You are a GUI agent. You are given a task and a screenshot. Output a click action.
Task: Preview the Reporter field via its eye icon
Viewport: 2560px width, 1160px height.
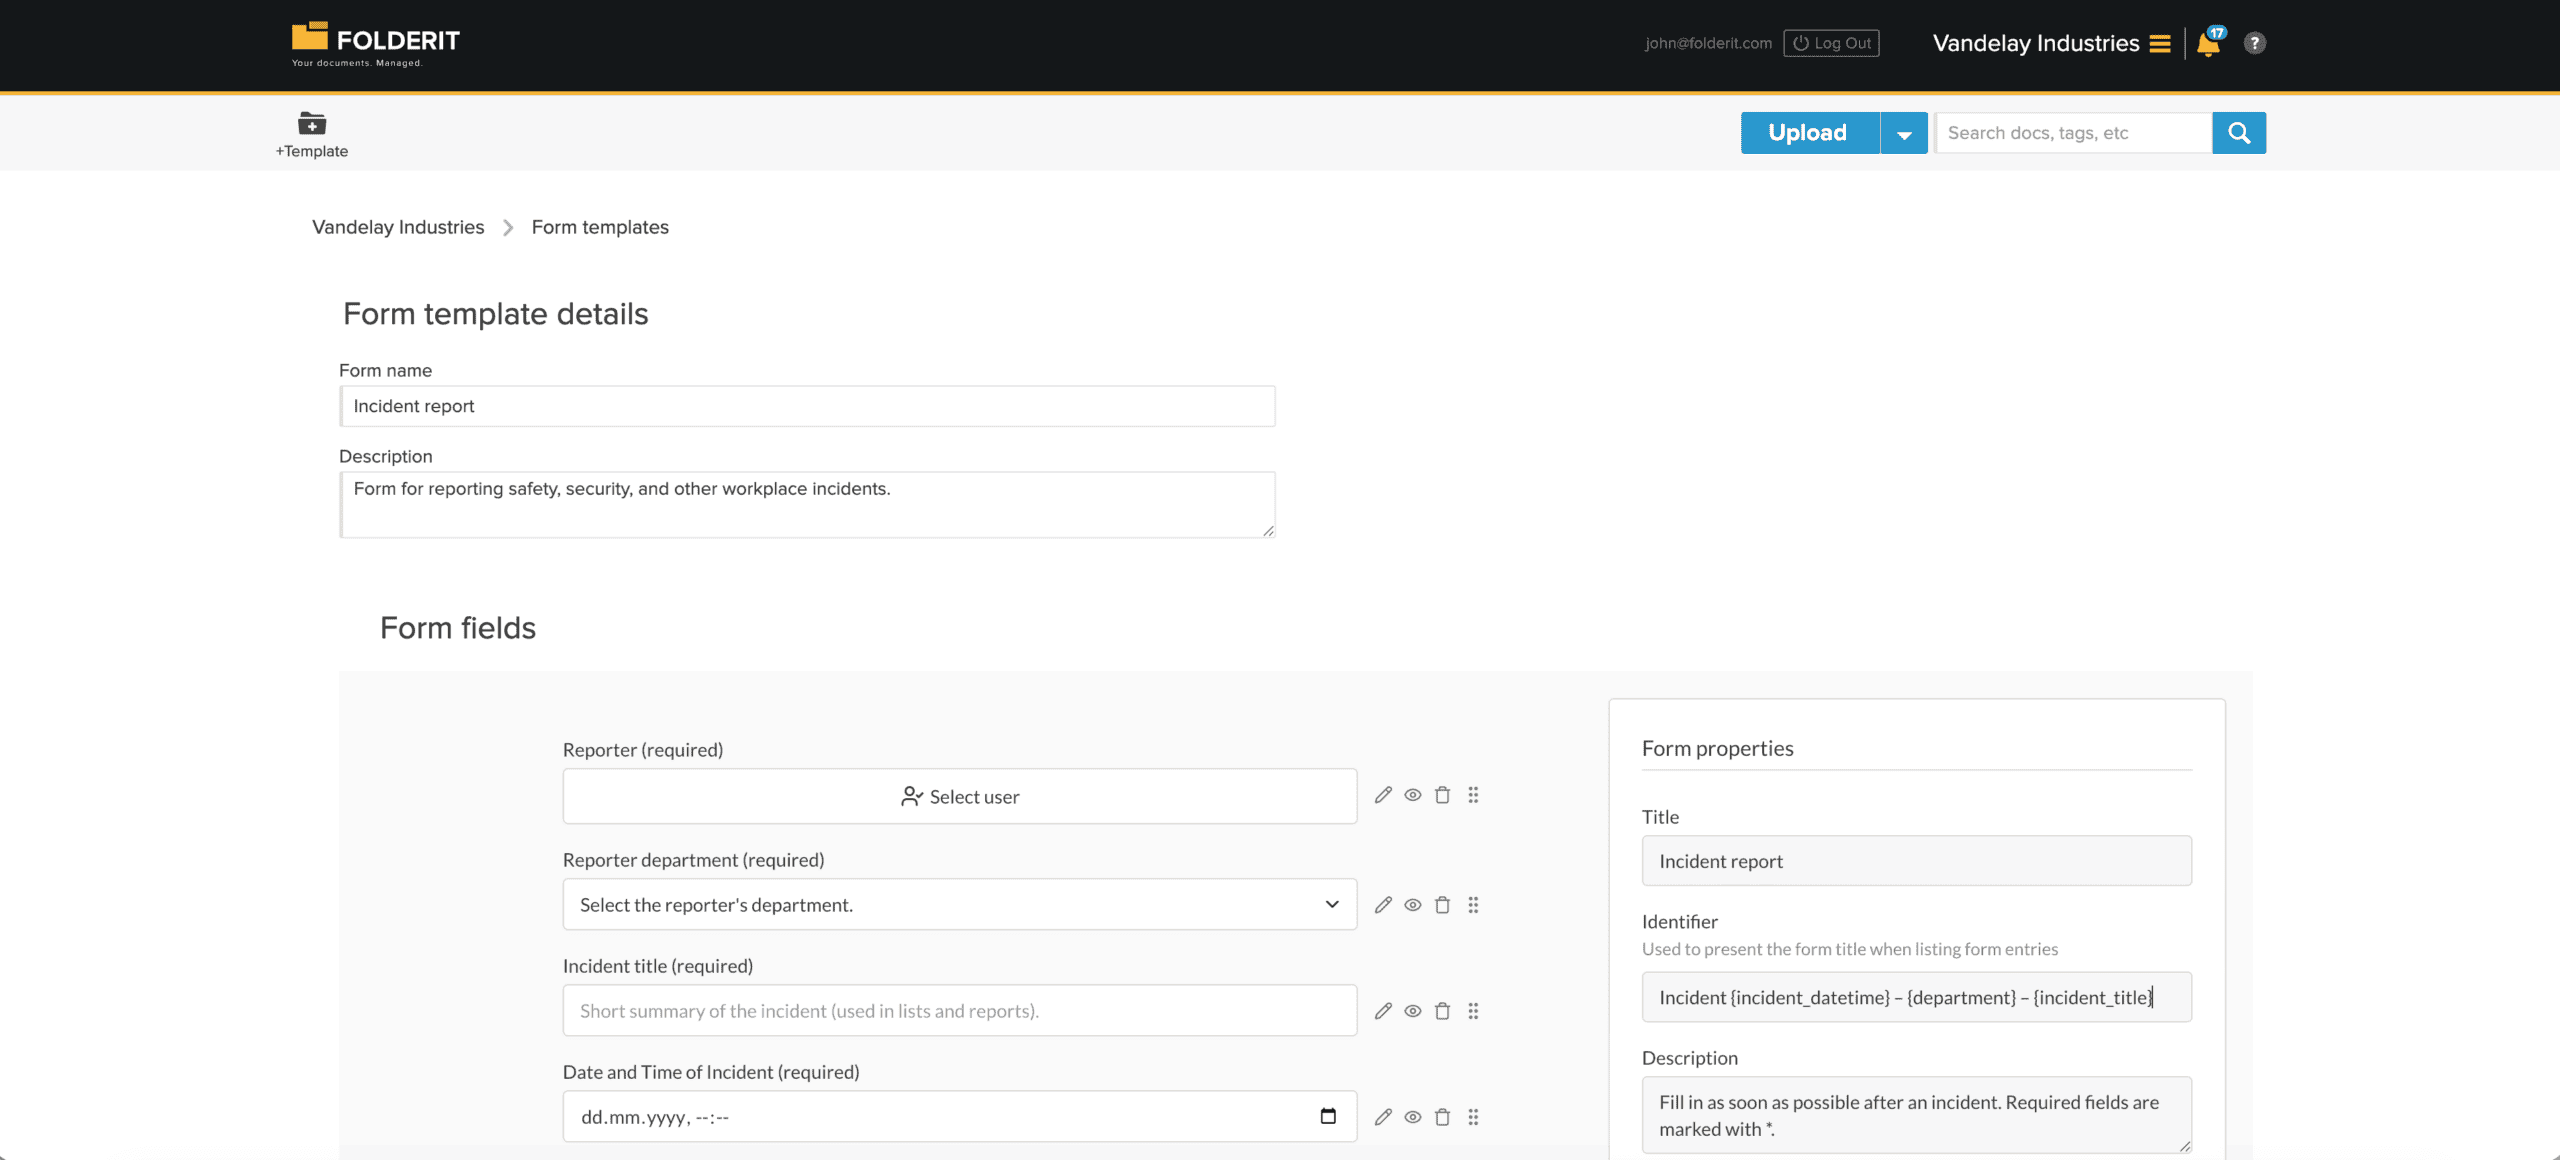coord(1413,795)
